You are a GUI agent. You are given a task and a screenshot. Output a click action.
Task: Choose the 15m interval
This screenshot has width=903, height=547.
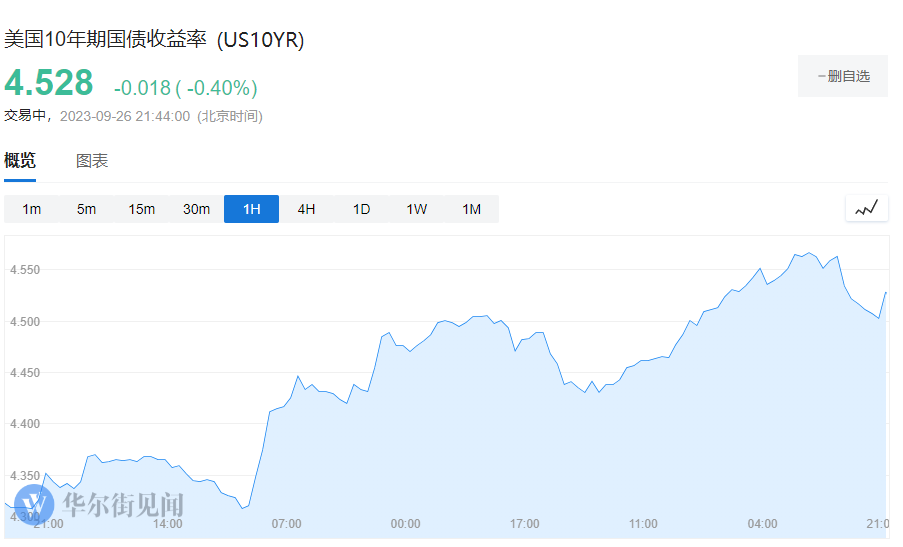tap(142, 209)
